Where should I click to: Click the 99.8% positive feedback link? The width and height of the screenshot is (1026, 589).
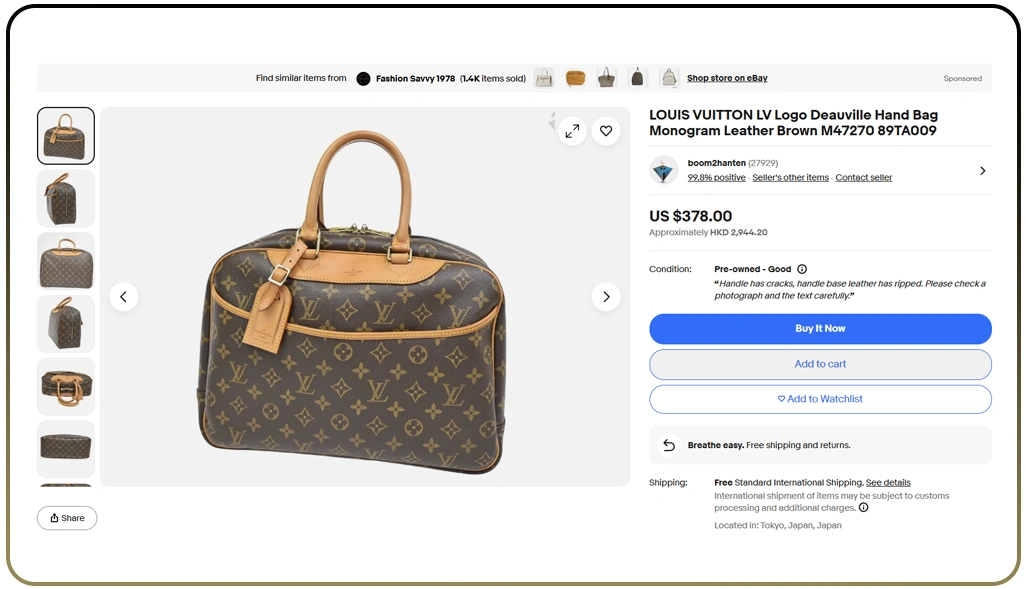tap(716, 177)
